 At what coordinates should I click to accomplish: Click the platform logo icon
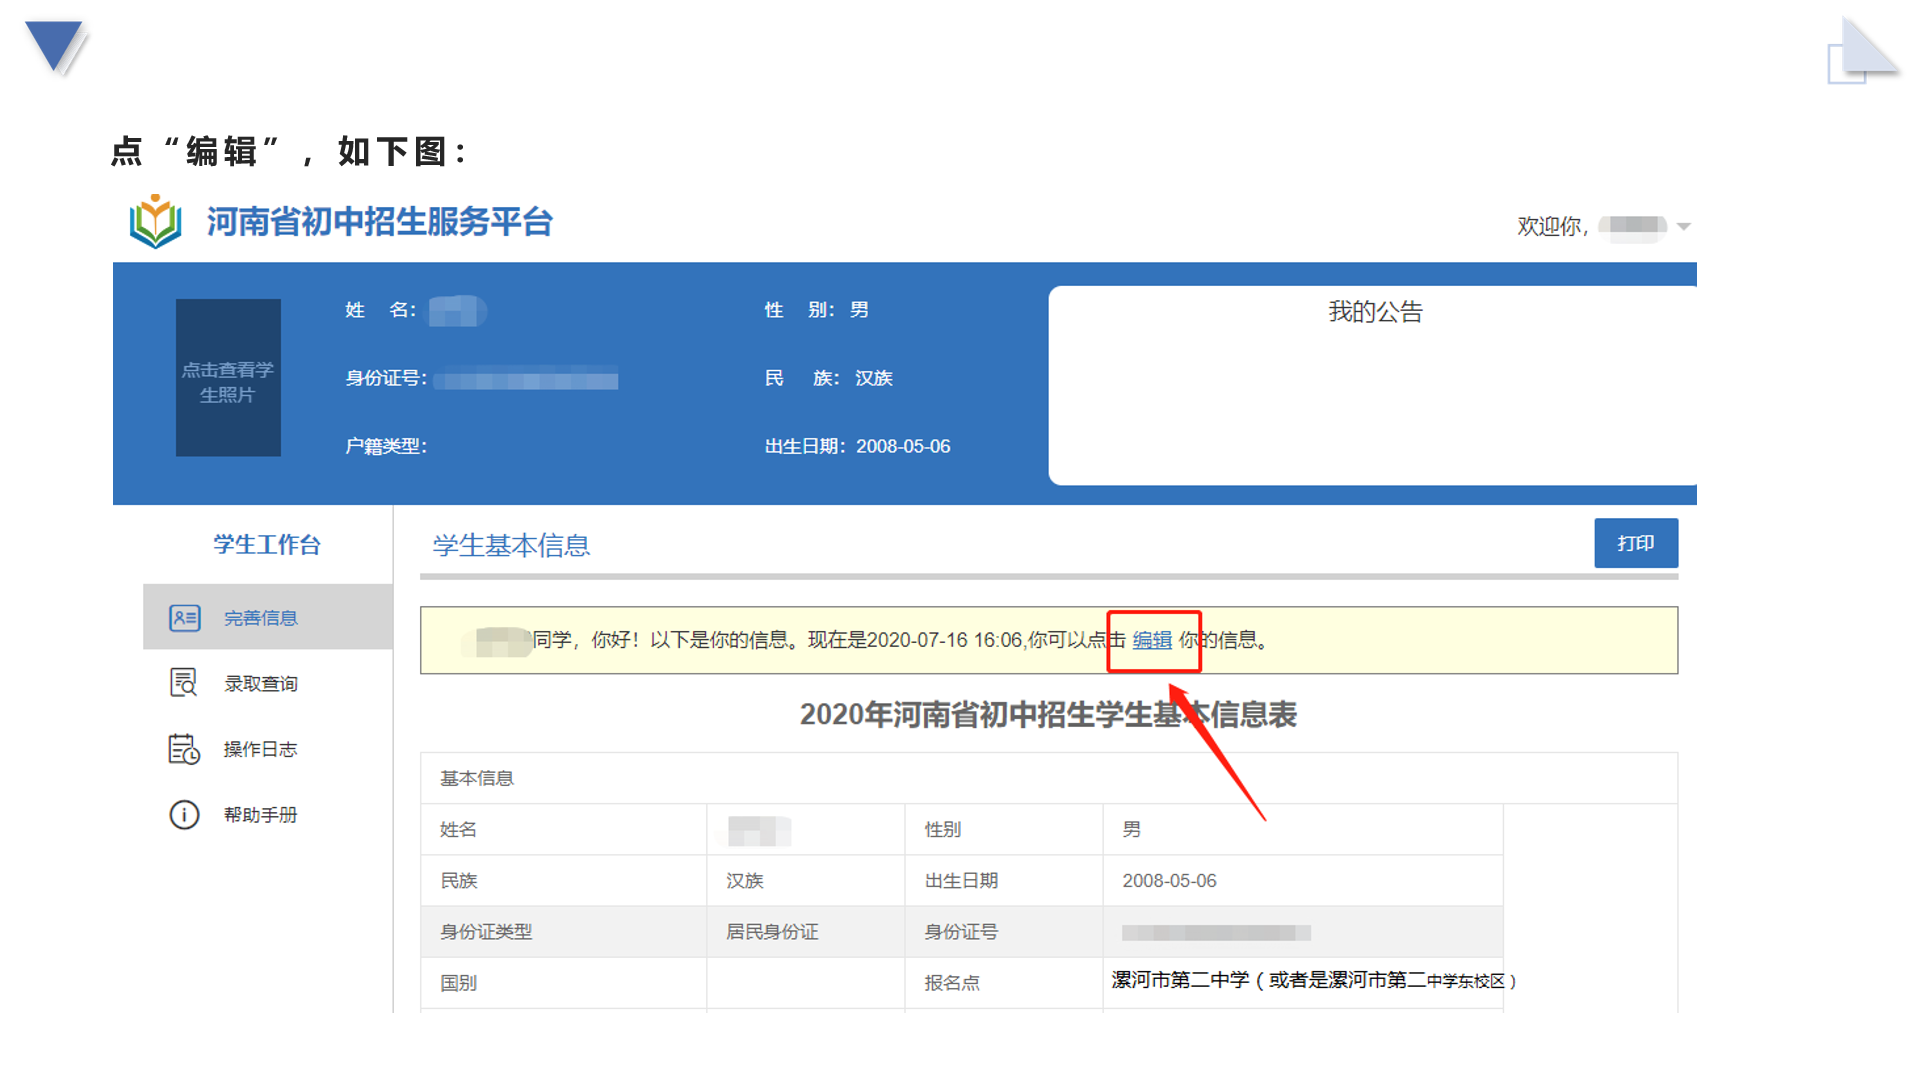pyautogui.click(x=155, y=222)
